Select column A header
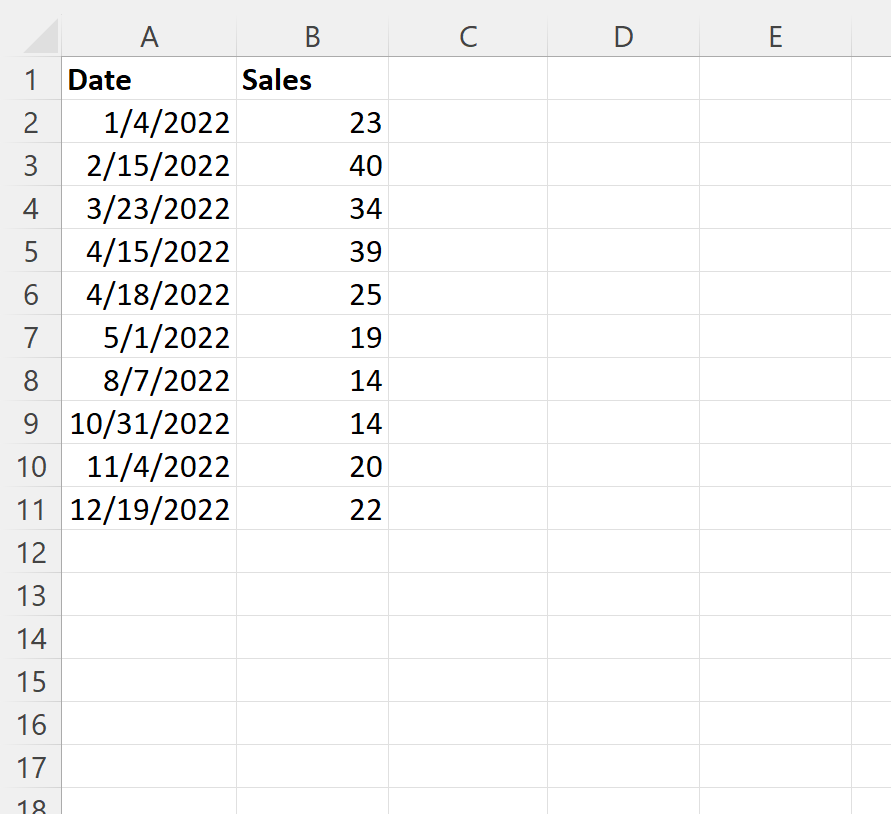891x814 pixels. point(149,37)
